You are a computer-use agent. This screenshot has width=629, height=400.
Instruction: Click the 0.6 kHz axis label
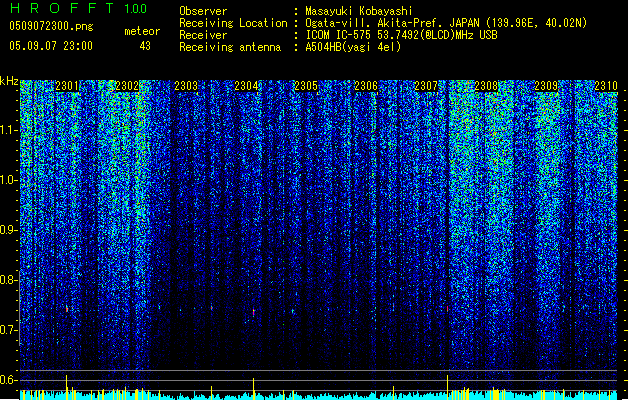click(9, 380)
